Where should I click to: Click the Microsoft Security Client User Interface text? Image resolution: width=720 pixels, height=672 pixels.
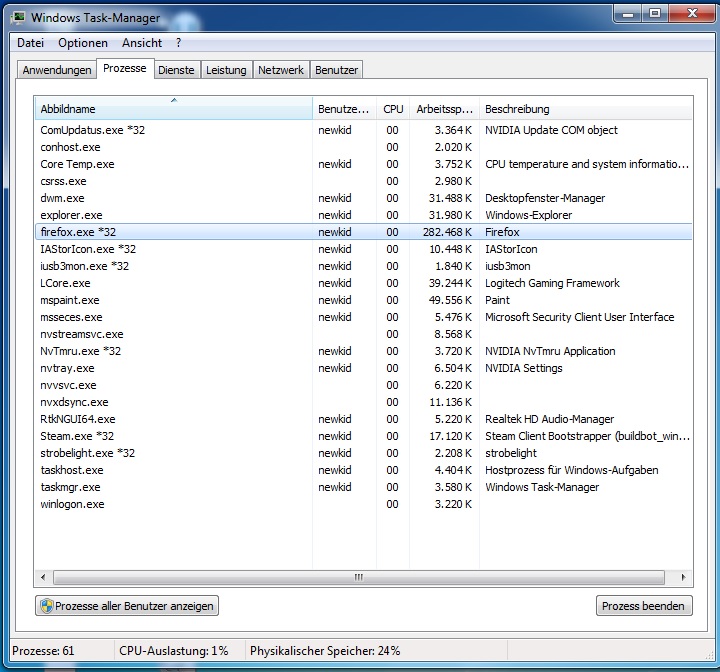pos(579,317)
